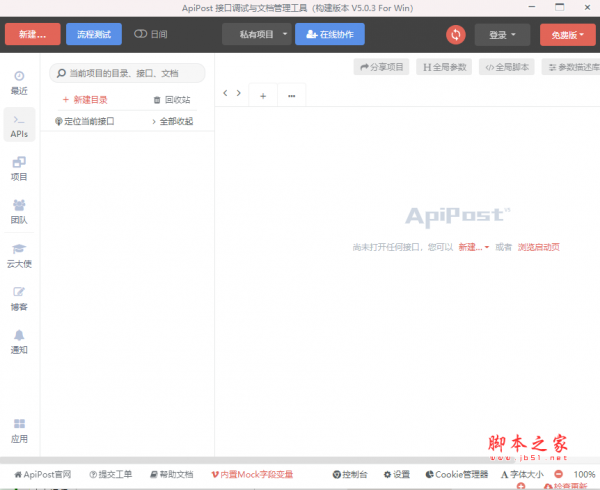Collapse all with 全部收起
Screen dimensions: 600x490
point(172,122)
